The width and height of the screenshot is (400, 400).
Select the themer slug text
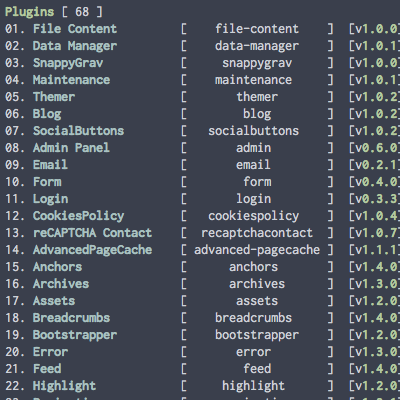click(257, 97)
